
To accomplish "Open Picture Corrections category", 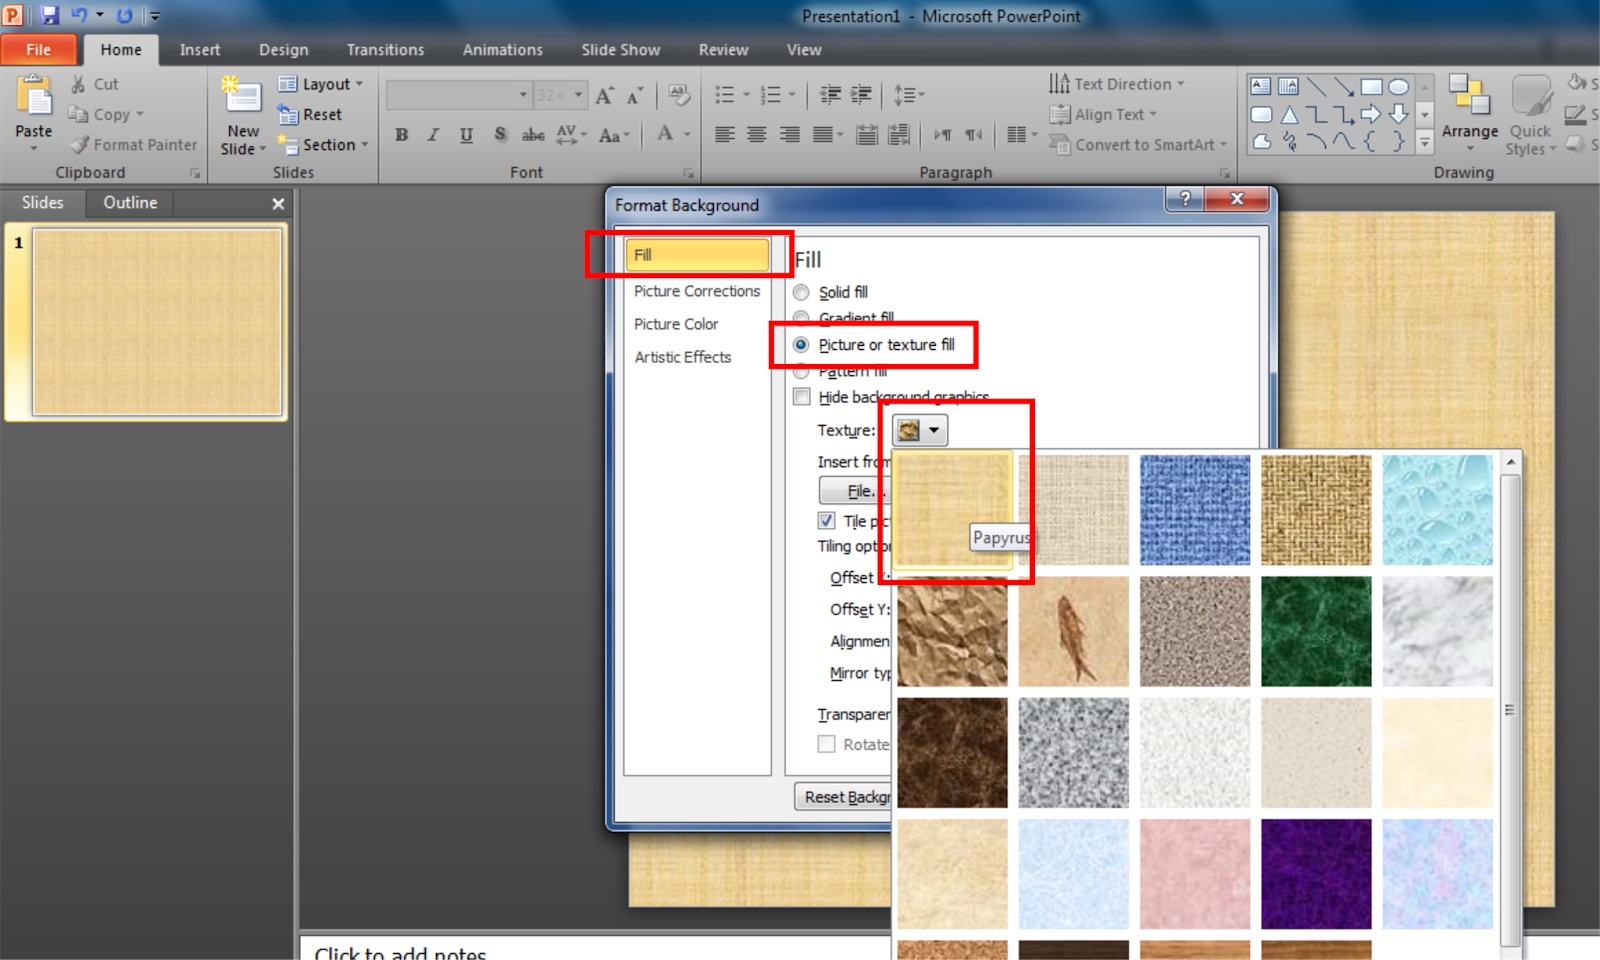I will coord(697,291).
